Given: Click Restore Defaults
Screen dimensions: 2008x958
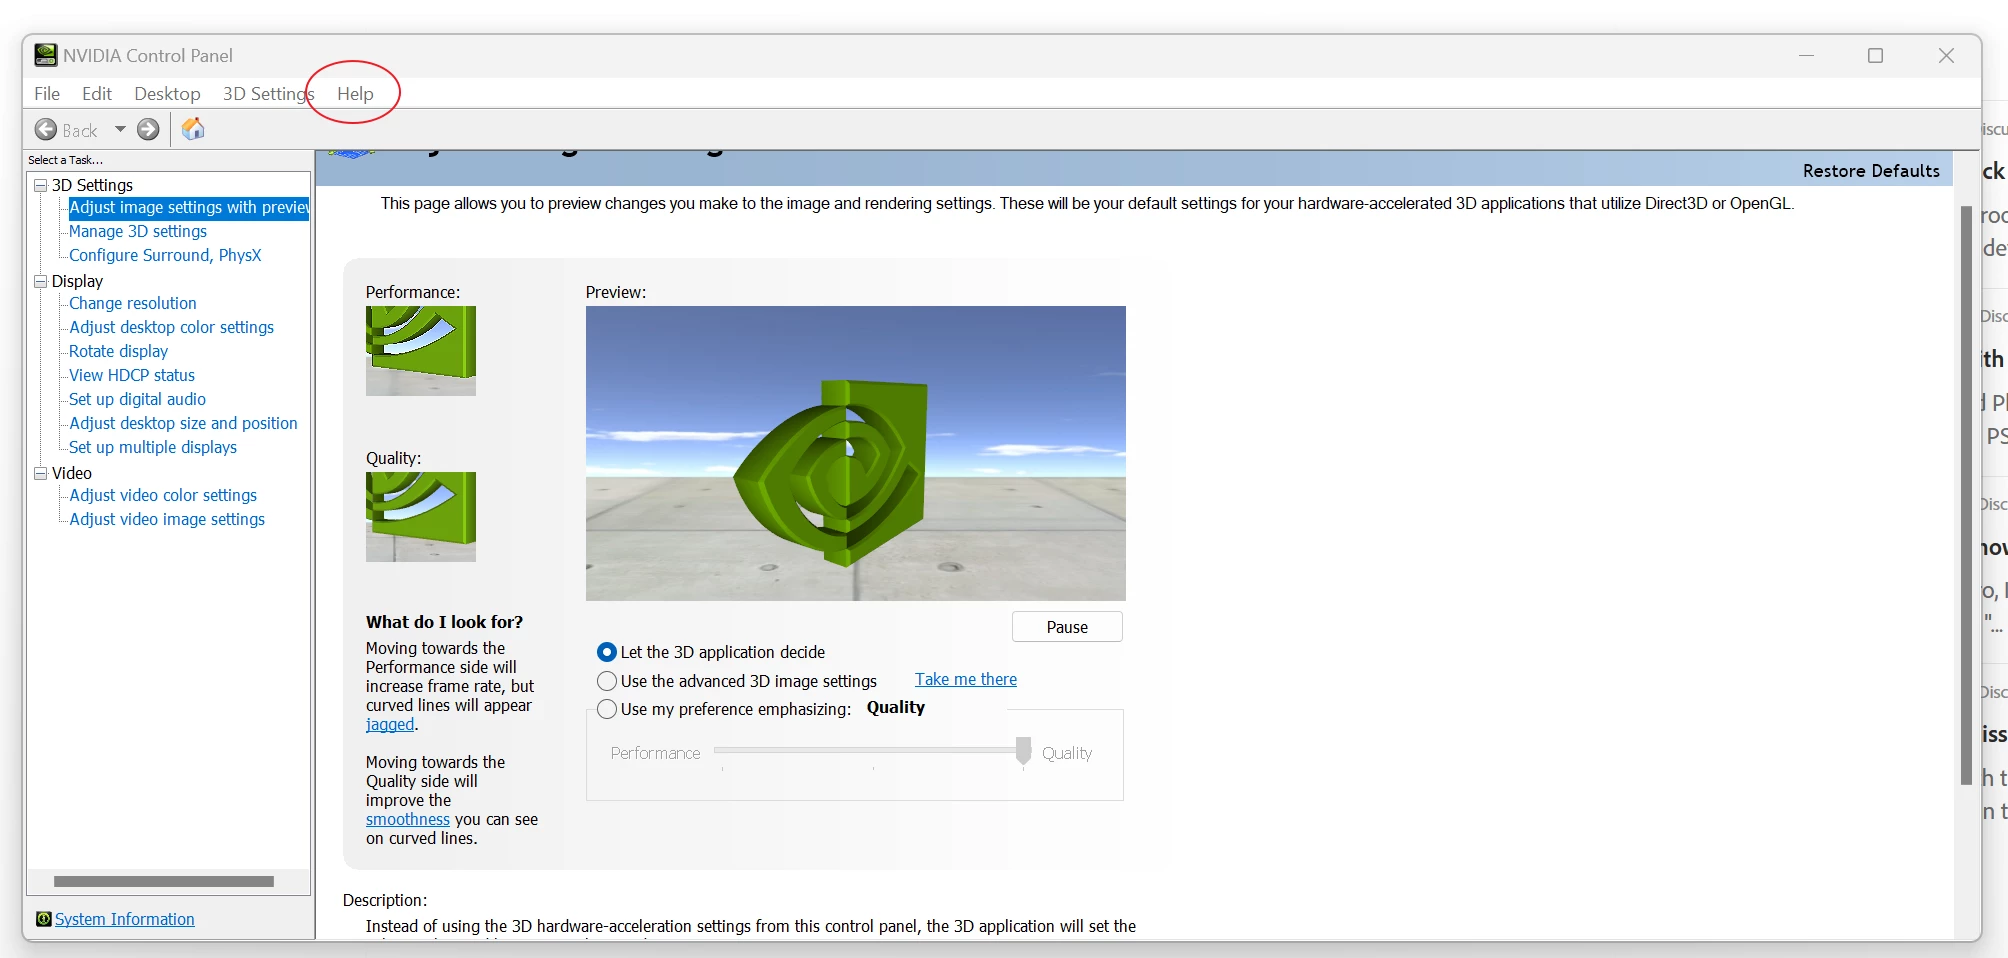Looking at the screenshot, I should 1871,171.
